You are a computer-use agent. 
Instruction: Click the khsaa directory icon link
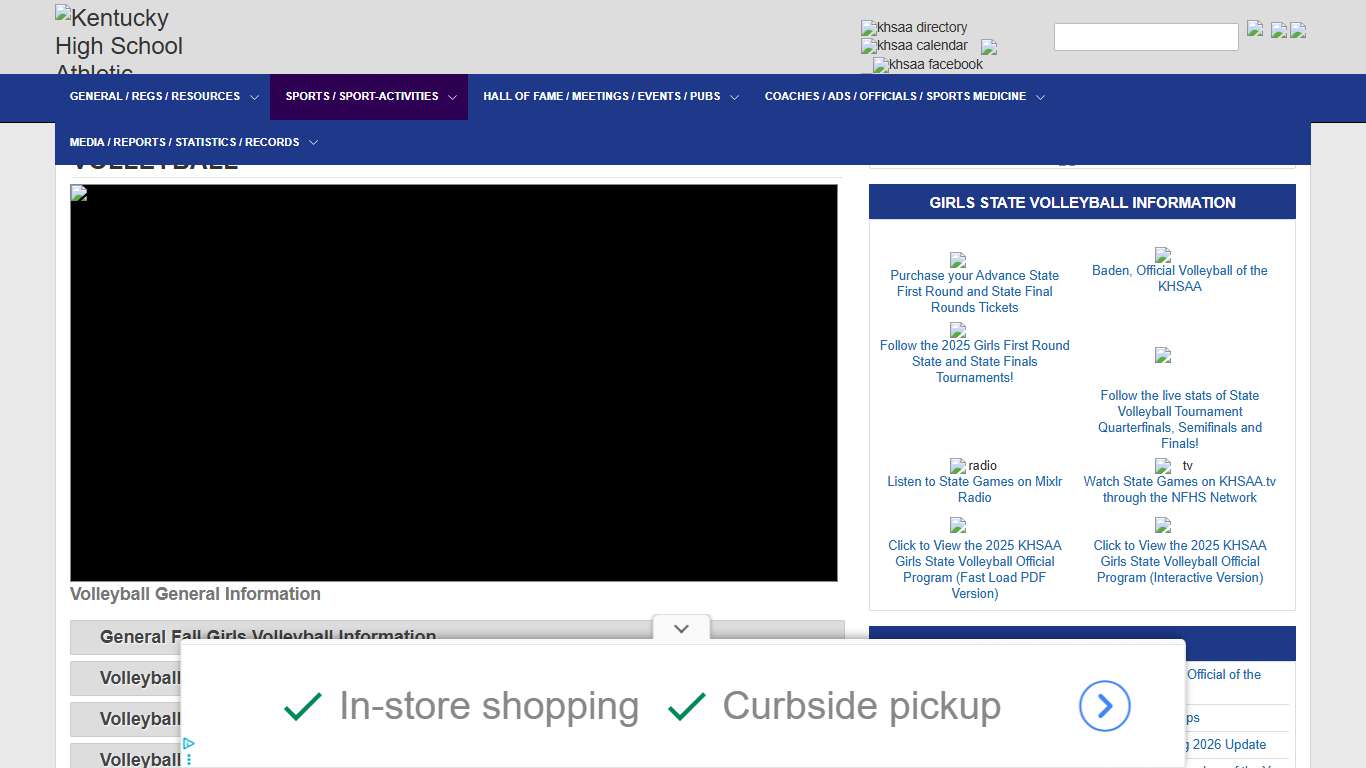click(914, 28)
